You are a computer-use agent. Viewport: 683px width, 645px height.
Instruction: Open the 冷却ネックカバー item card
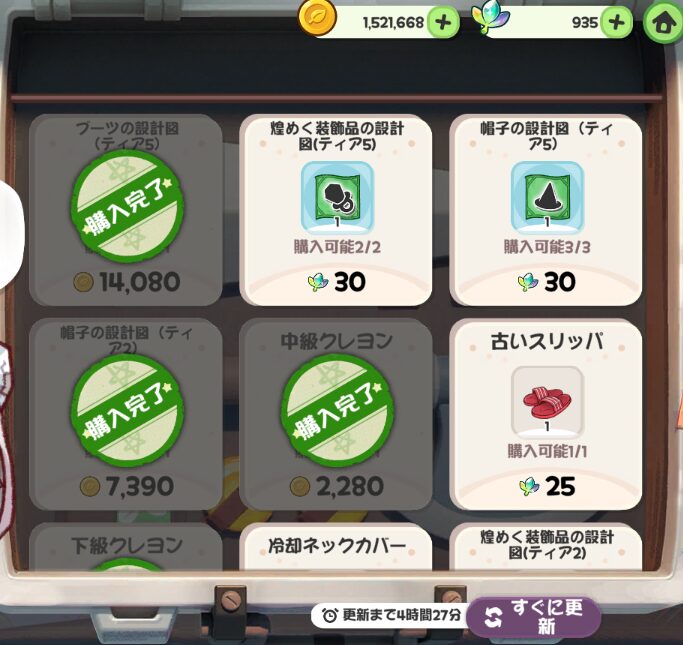[336, 547]
